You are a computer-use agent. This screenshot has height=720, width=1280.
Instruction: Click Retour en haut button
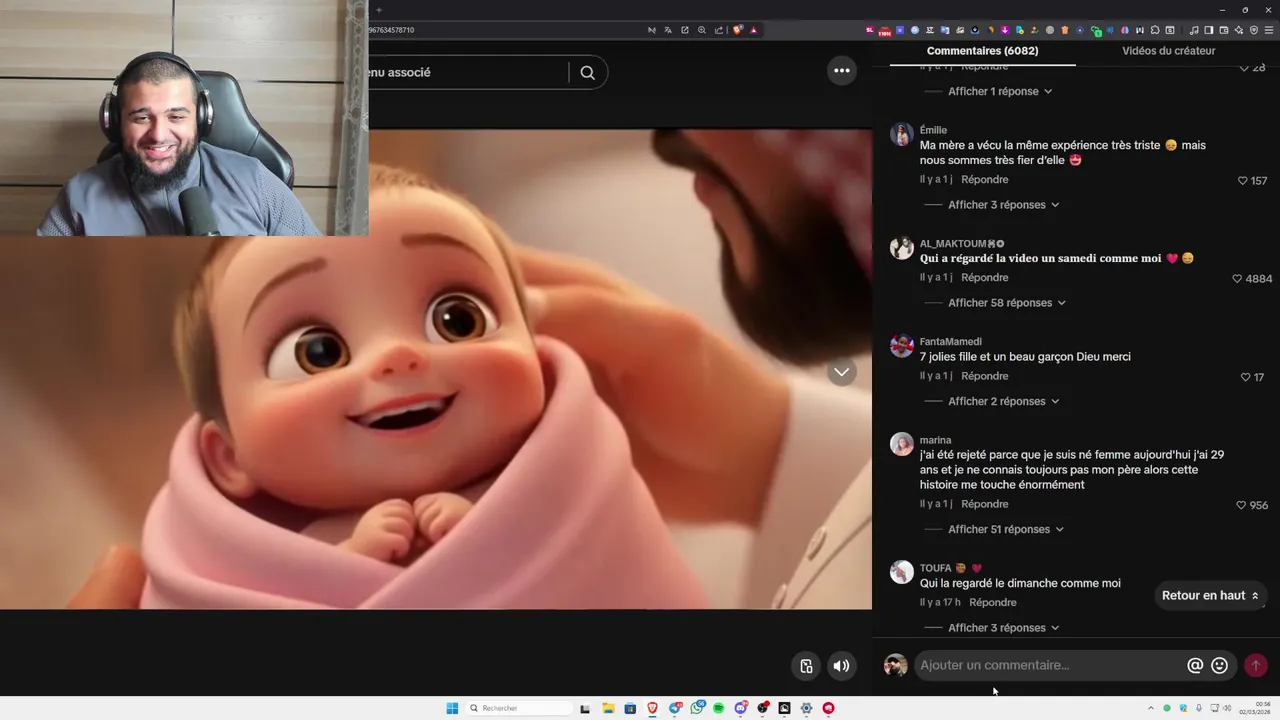[1211, 595]
